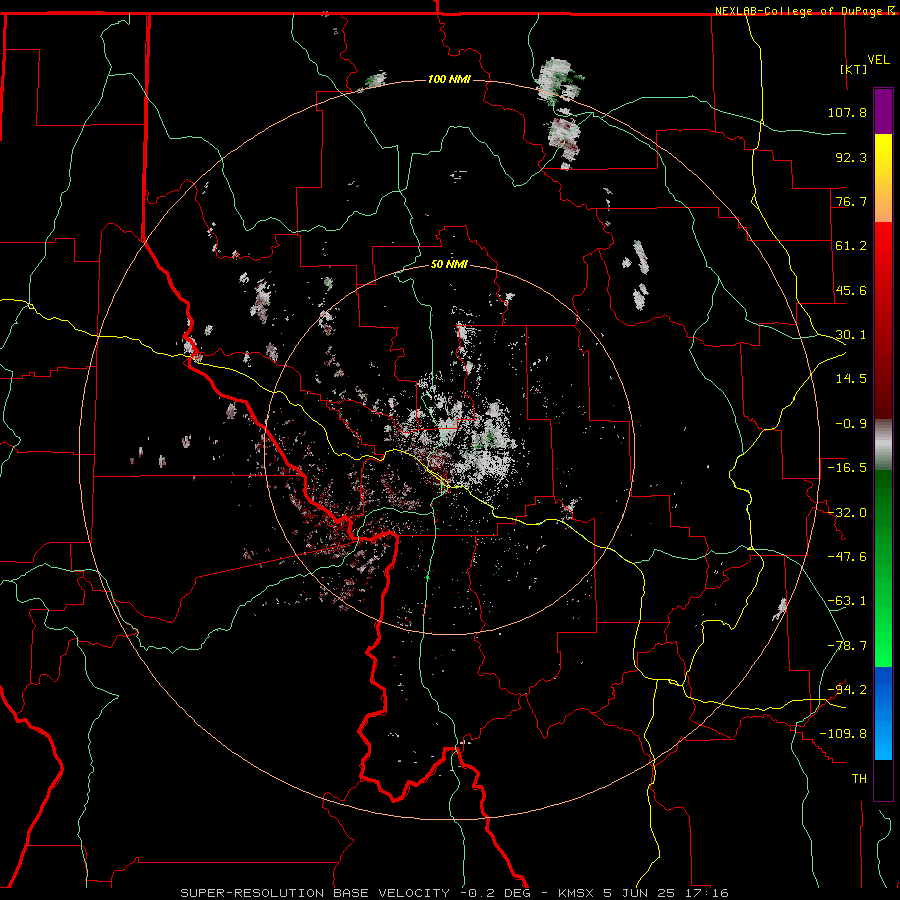Click the 30.1 velocity scale value
Viewport: 900px width, 900px height.
[851, 335]
